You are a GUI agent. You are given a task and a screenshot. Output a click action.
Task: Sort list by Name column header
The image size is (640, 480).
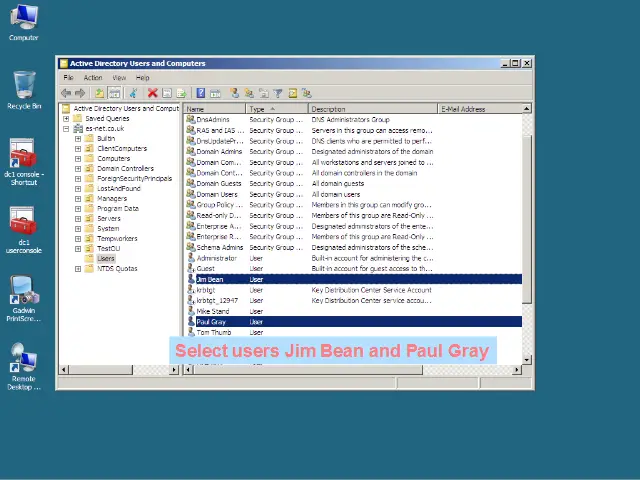(214, 108)
